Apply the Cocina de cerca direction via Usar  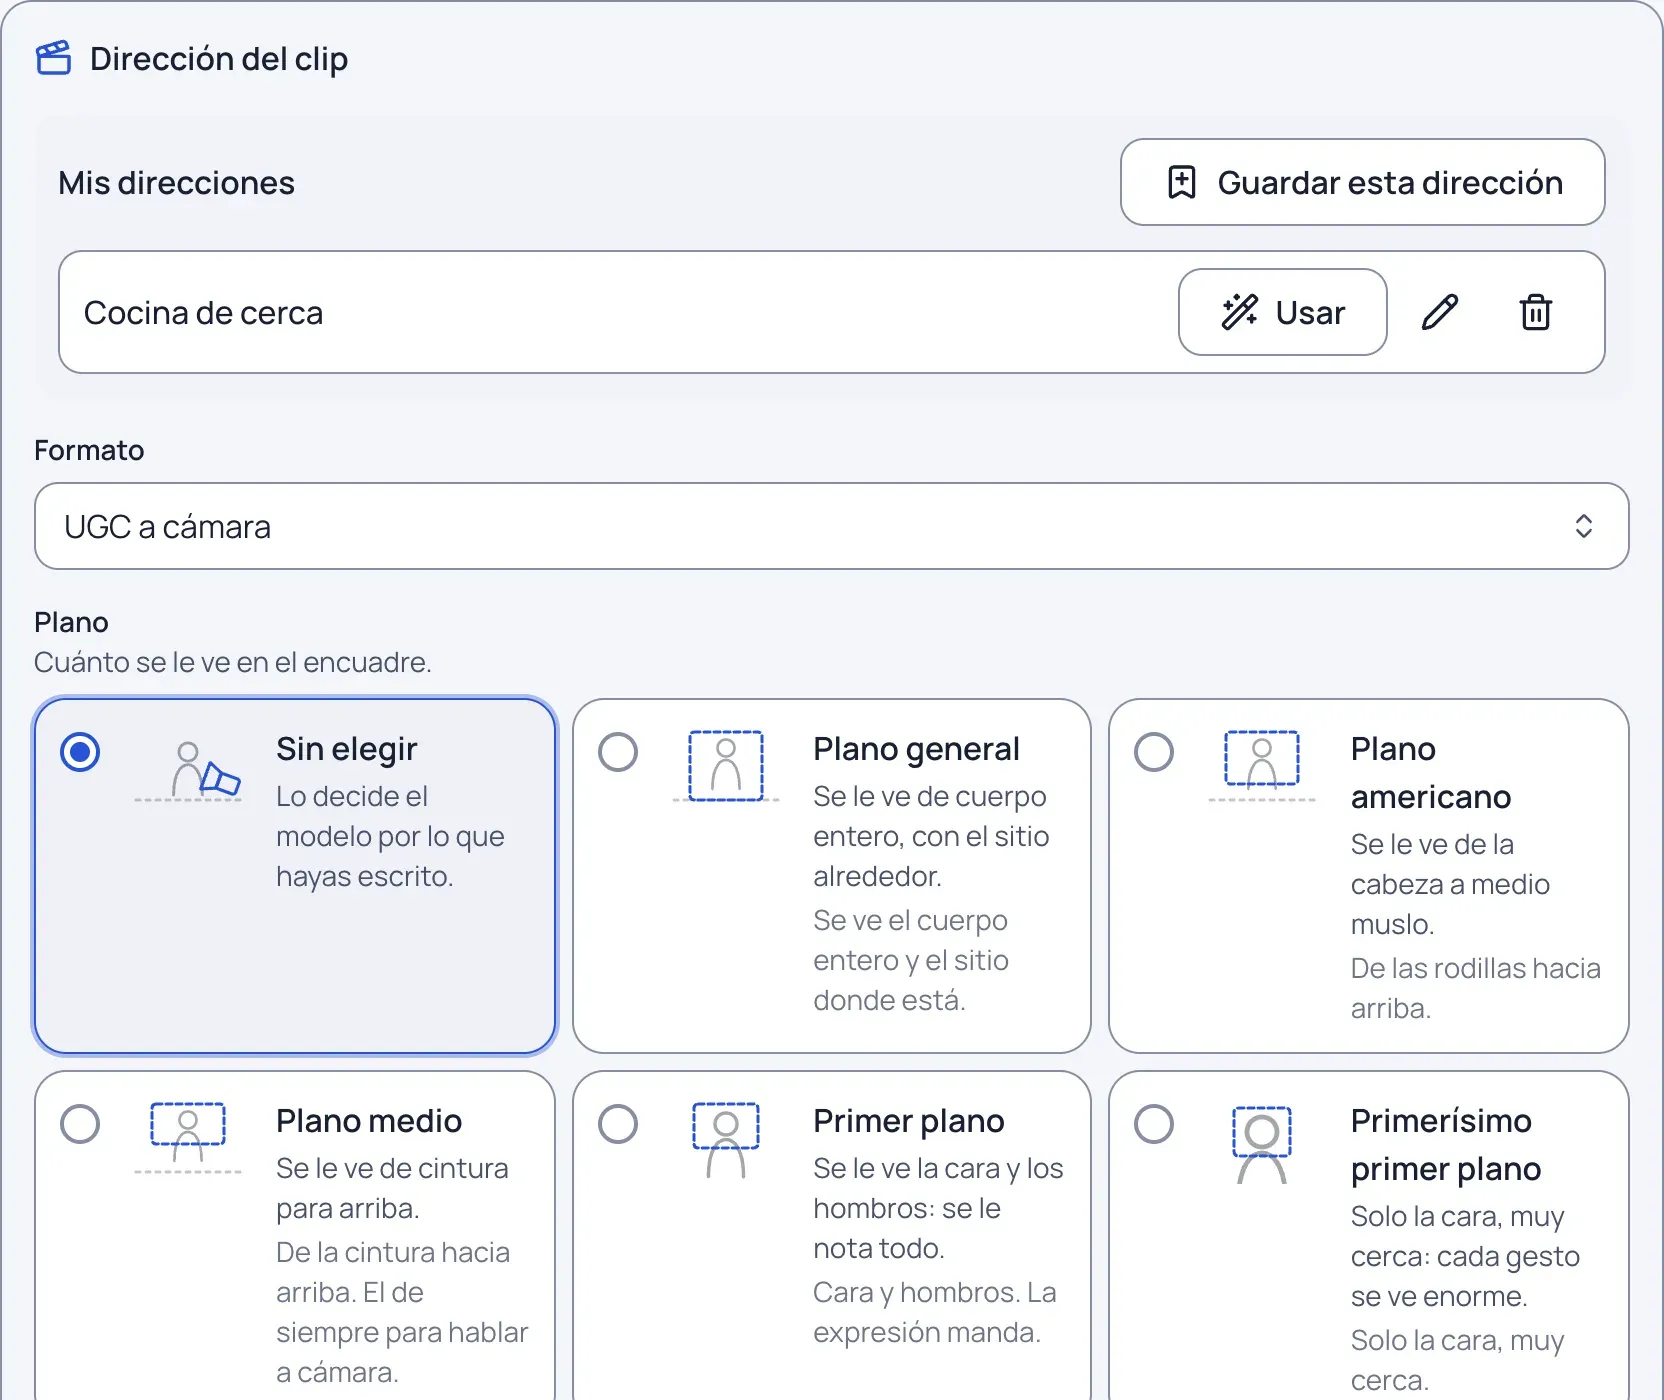(x=1283, y=312)
